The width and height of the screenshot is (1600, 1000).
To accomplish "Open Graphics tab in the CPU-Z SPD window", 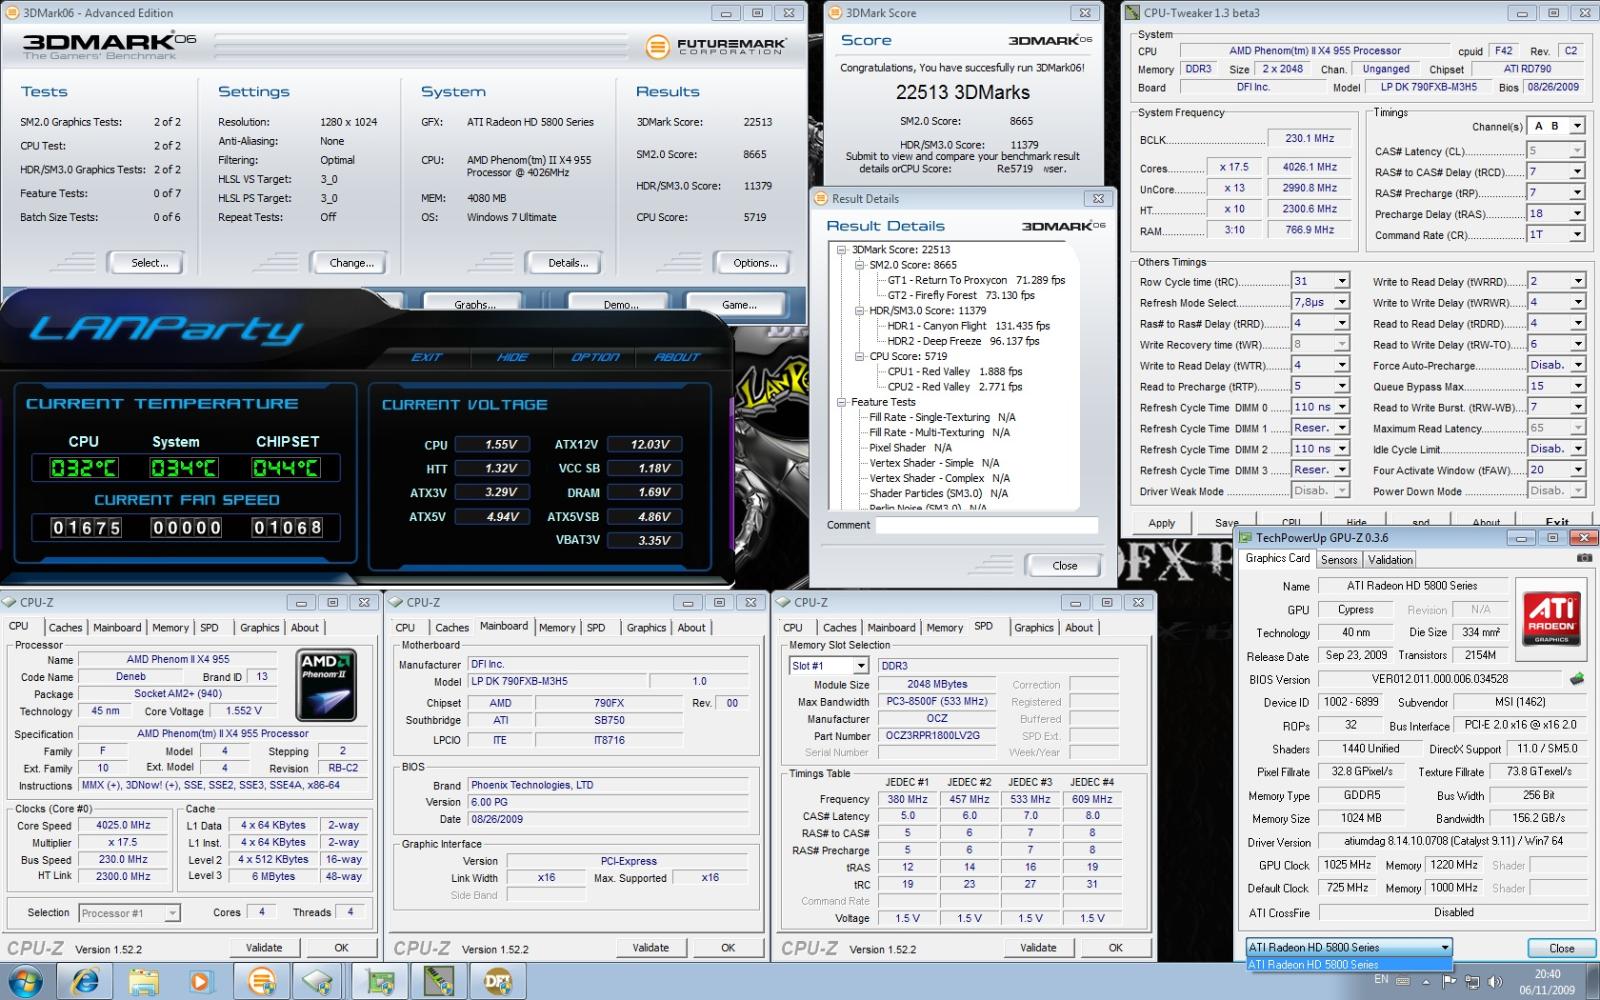I will [1034, 628].
